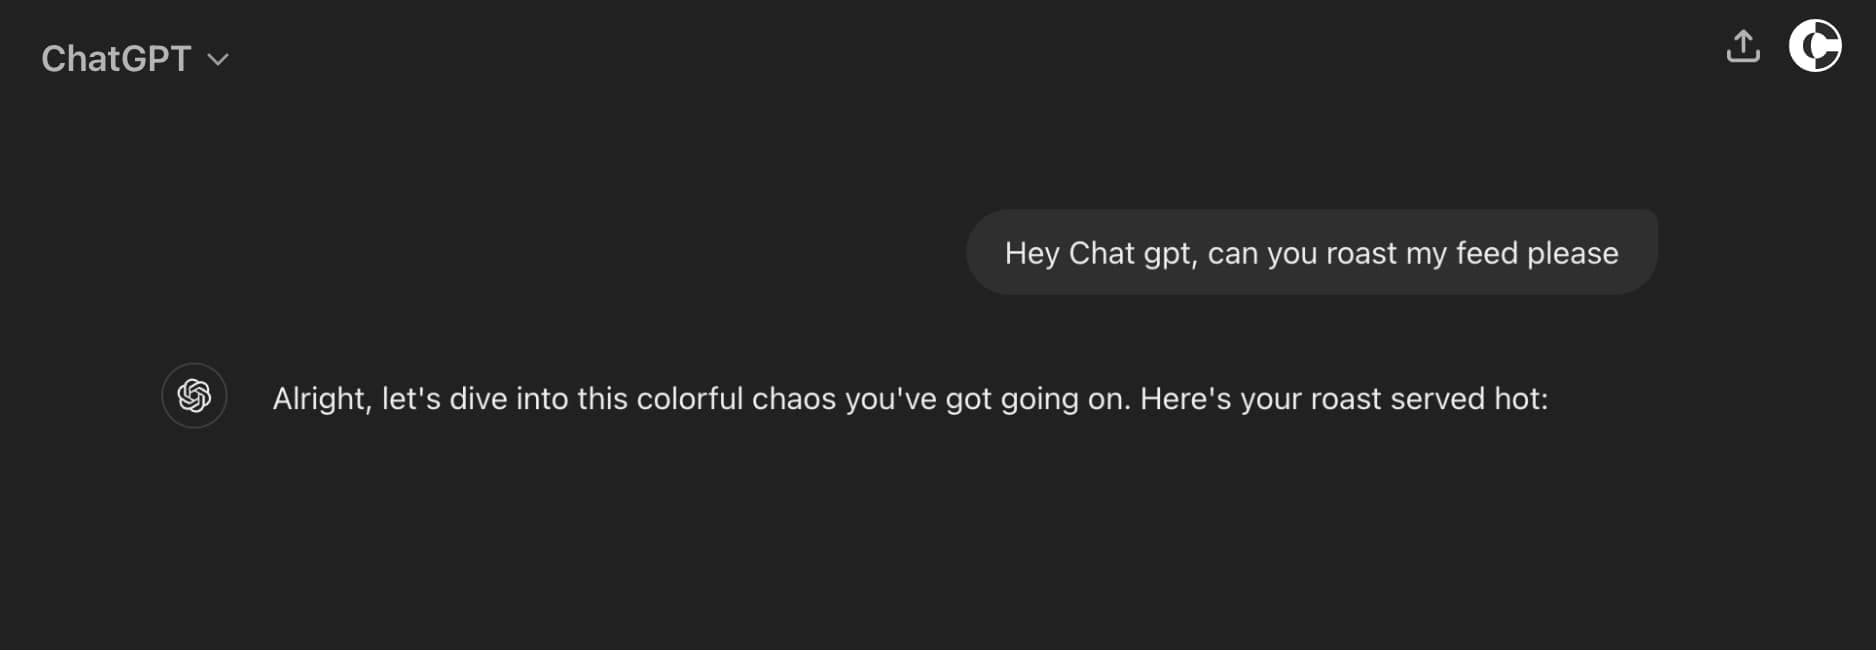The width and height of the screenshot is (1876, 650).
Task: Open the ChatGPT model selector label
Action: [116, 59]
